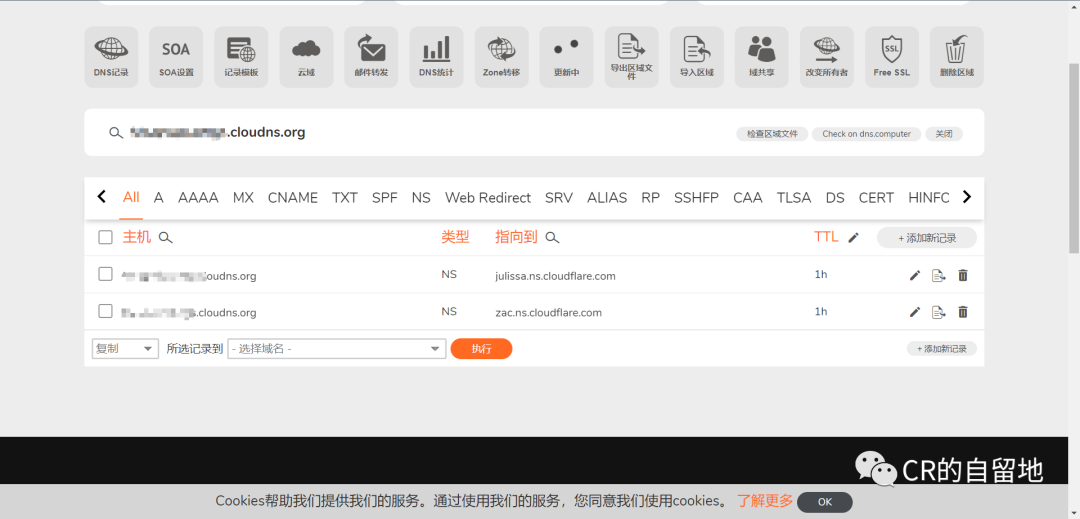1080x519 pixels.
Task: Click the 邮件转发 mail forwarding icon
Action: 371,56
